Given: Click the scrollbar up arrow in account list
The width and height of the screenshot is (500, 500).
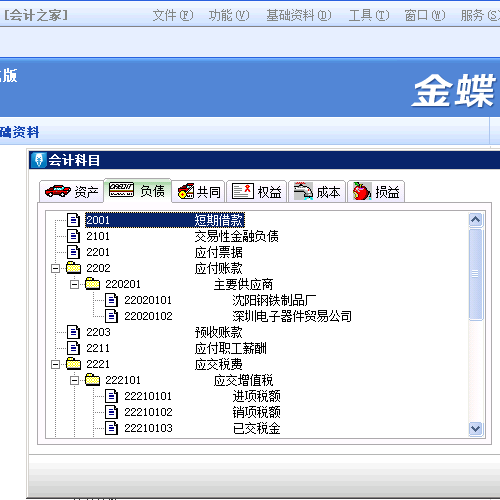Looking at the screenshot, I should (475, 220).
